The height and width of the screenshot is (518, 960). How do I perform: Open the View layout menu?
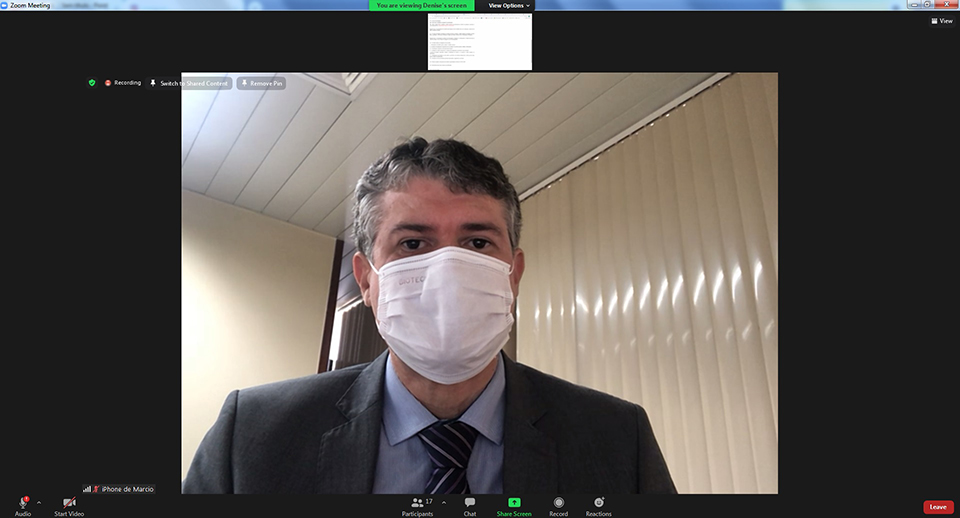pyautogui.click(x=940, y=21)
